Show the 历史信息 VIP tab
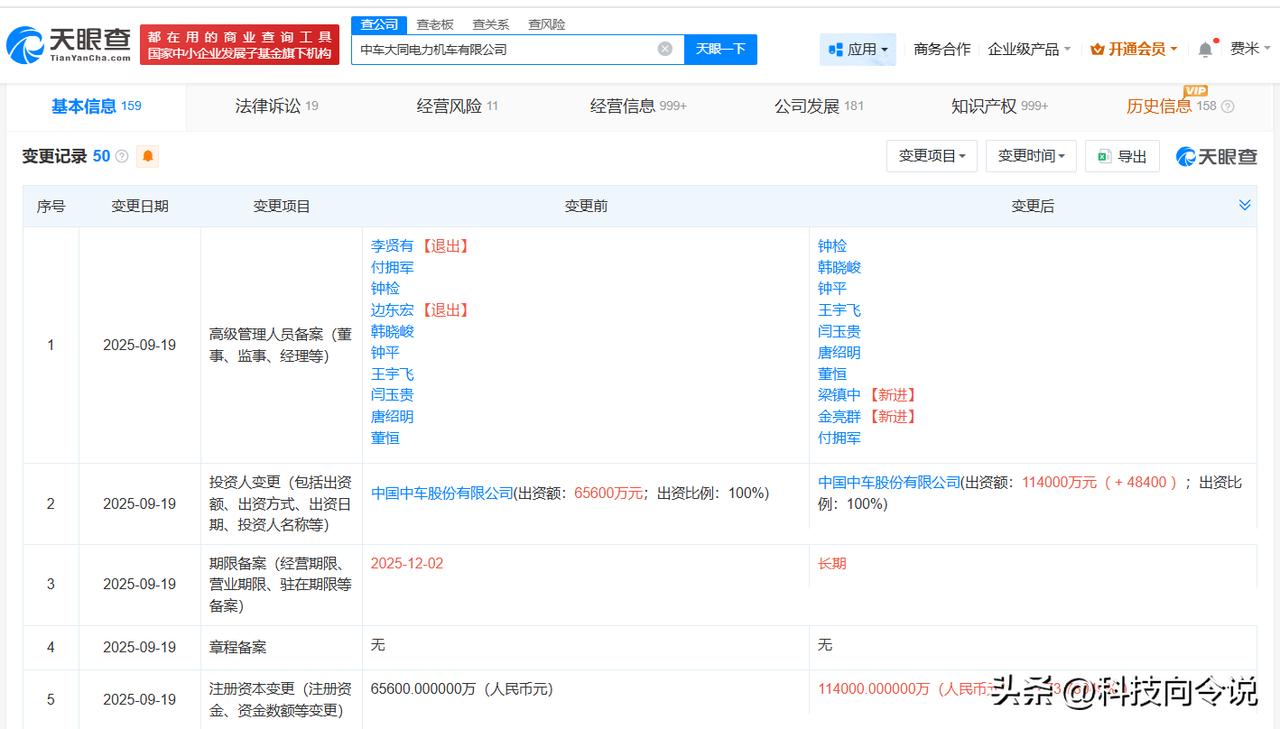This screenshot has width=1280, height=729. point(1171,106)
